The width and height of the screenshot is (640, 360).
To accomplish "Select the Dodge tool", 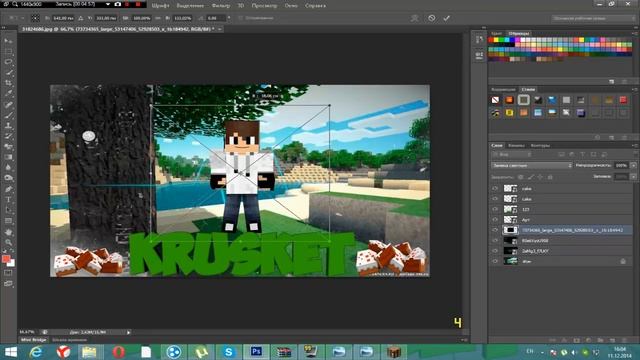I will point(8,178).
